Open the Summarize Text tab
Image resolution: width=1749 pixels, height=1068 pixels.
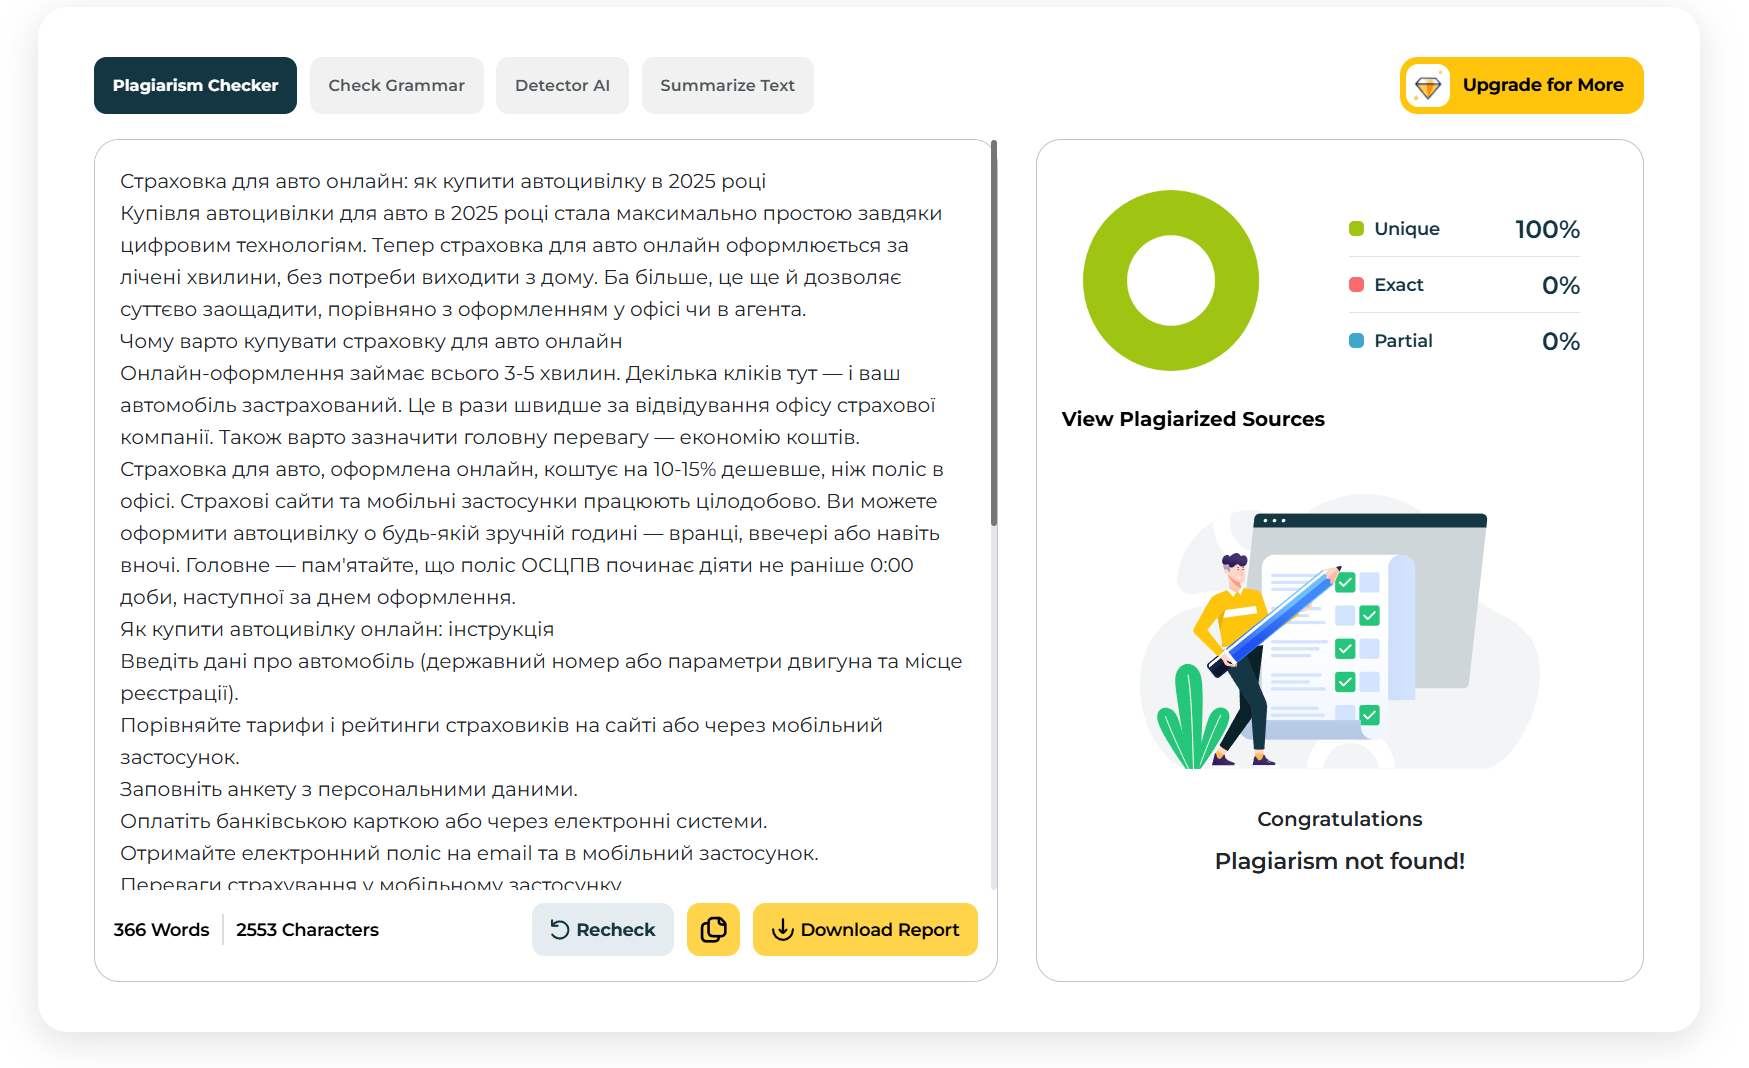[x=727, y=85]
